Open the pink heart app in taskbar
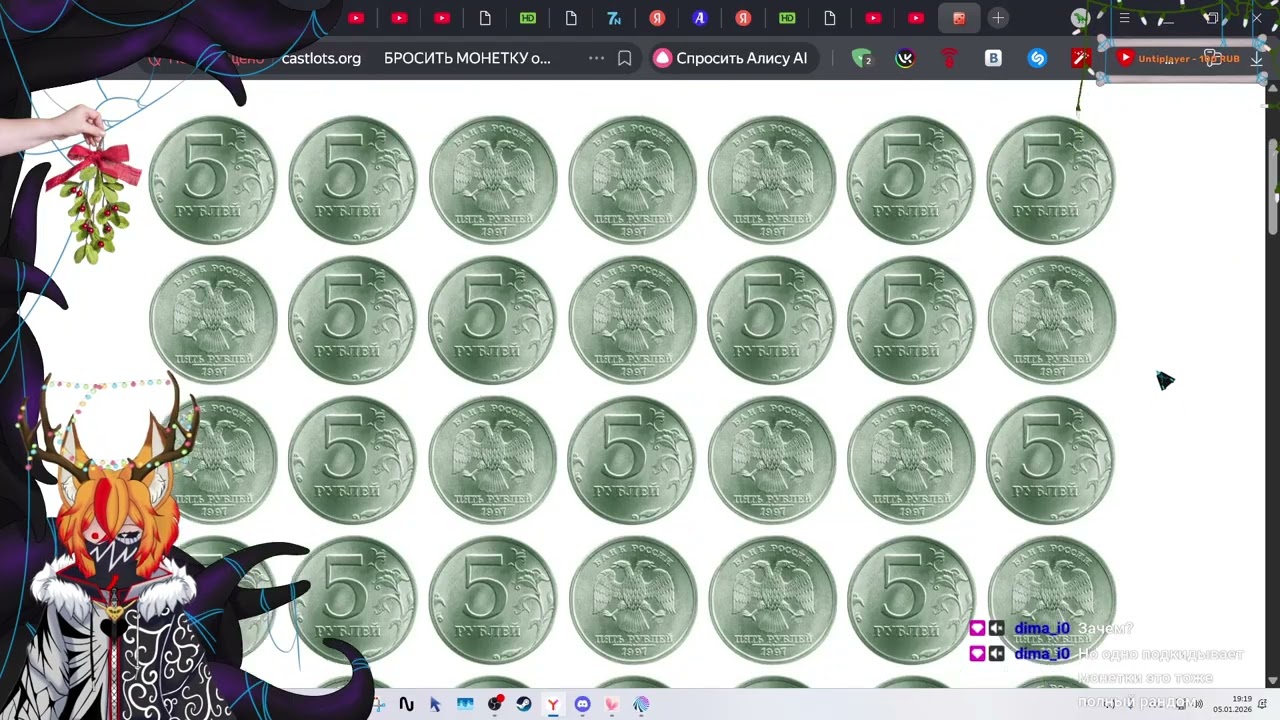This screenshot has height=720, width=1280. pos(612,704)
